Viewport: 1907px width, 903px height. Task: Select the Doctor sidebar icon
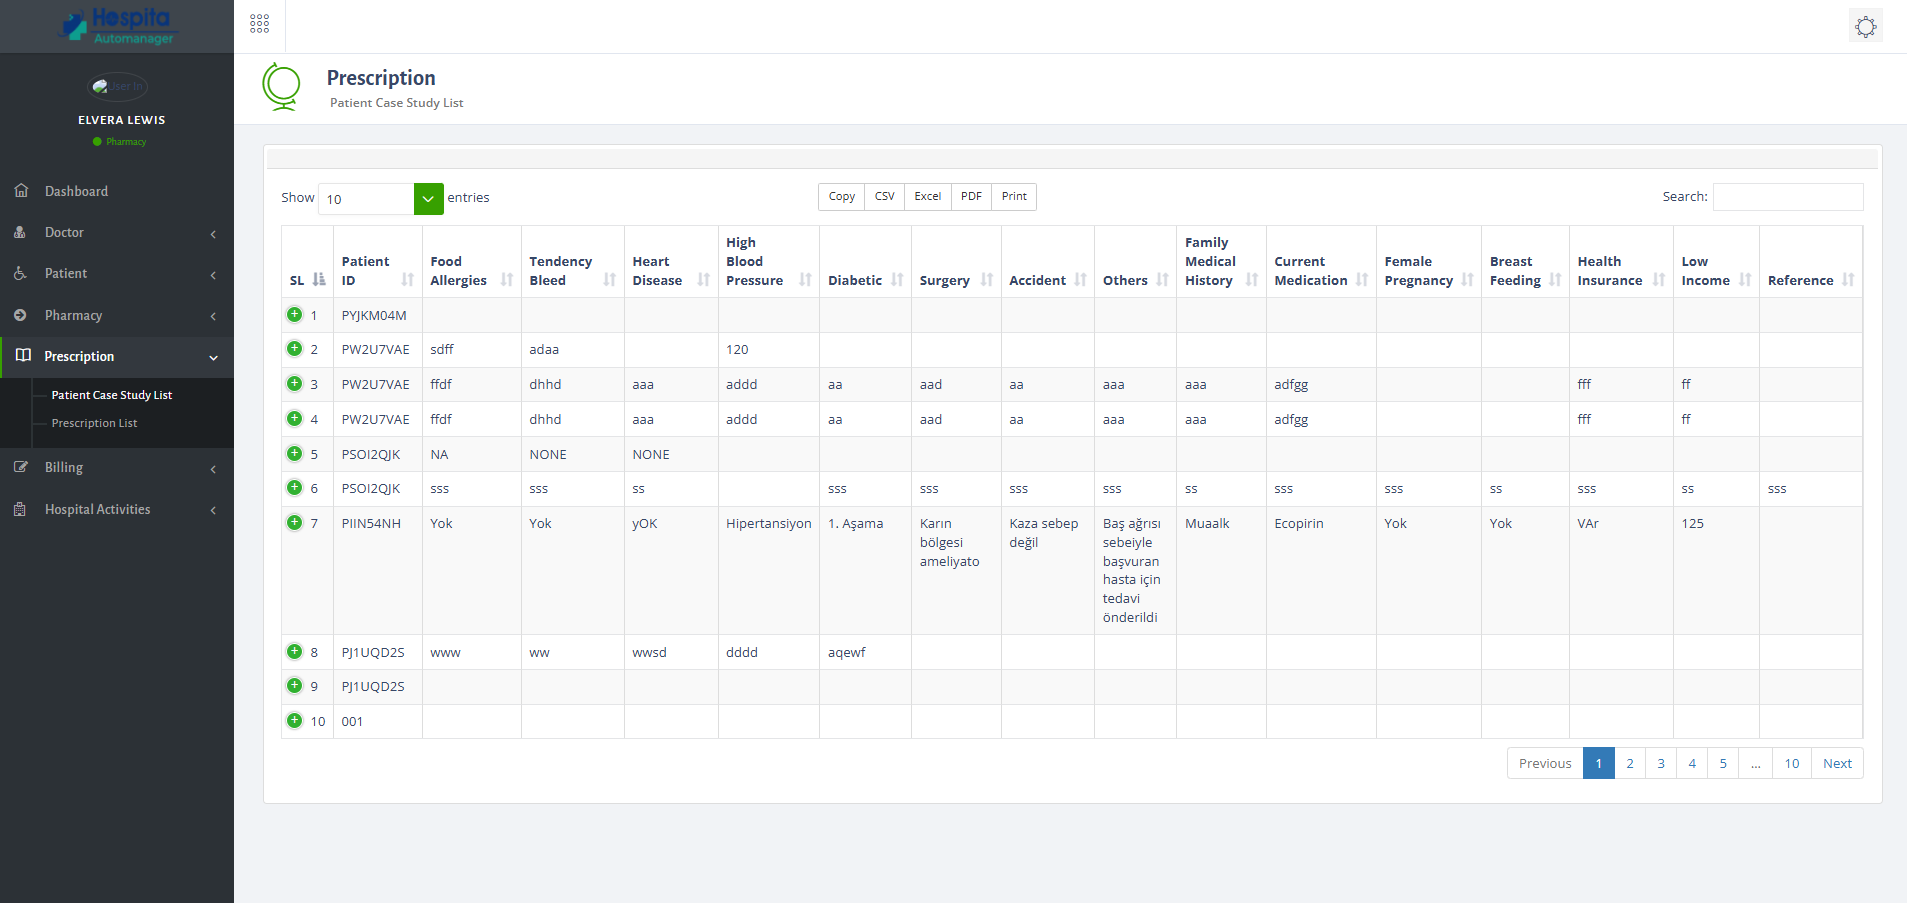(x=21, y=232)
